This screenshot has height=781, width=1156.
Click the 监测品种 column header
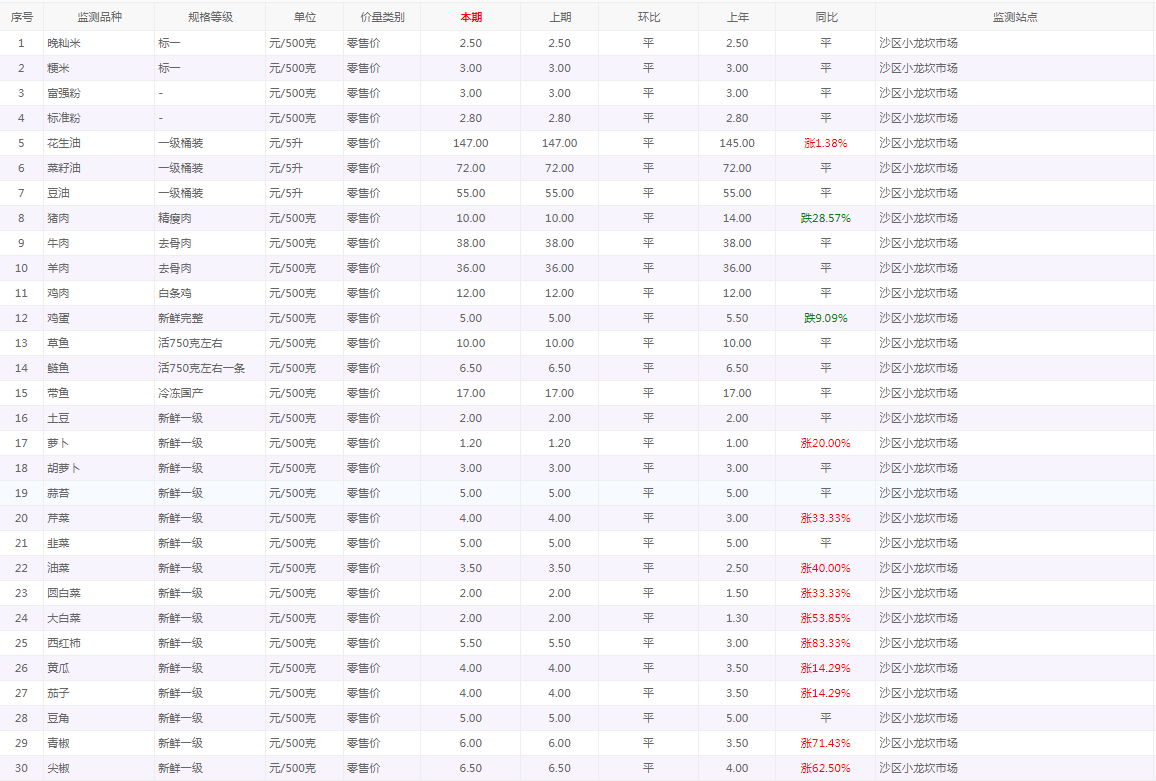(x=99, y=17)
